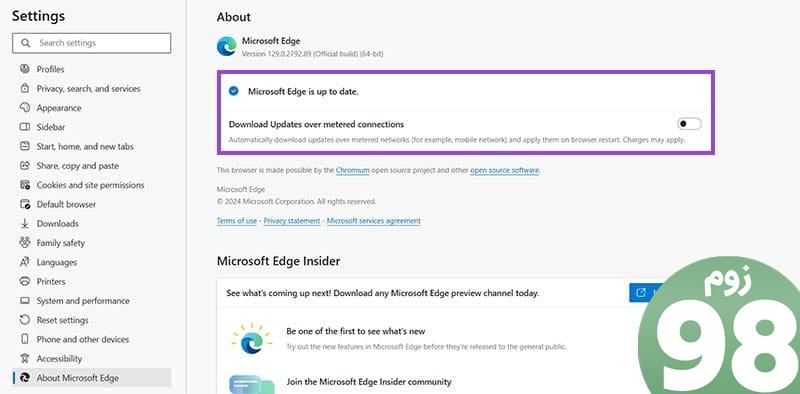Click the Printers icon in settings menu

click(x=24, y=281)
